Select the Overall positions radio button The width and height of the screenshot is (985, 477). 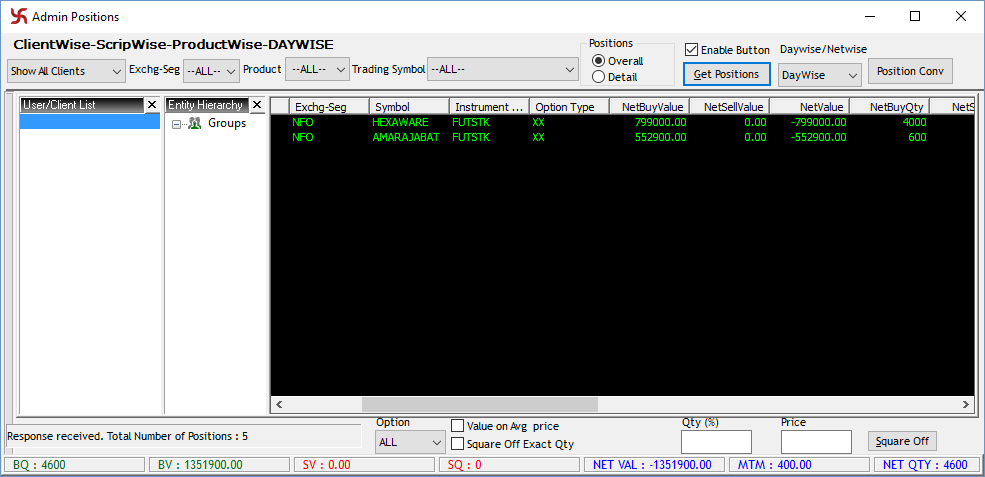599,62
